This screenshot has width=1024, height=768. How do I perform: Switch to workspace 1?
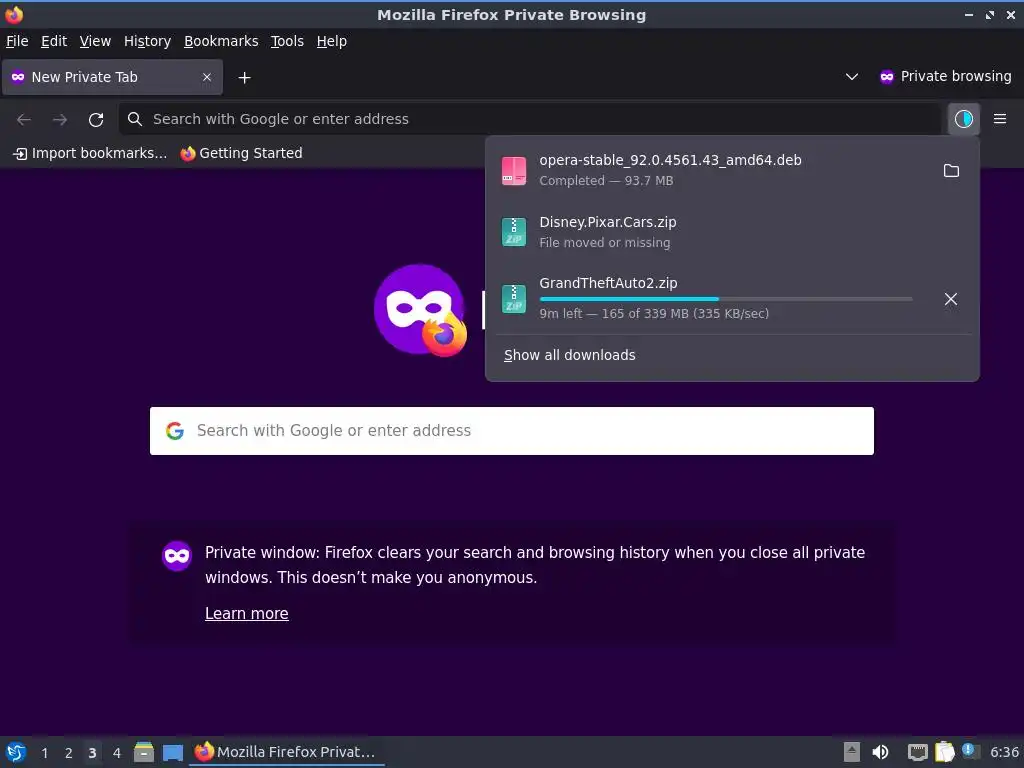44,753
